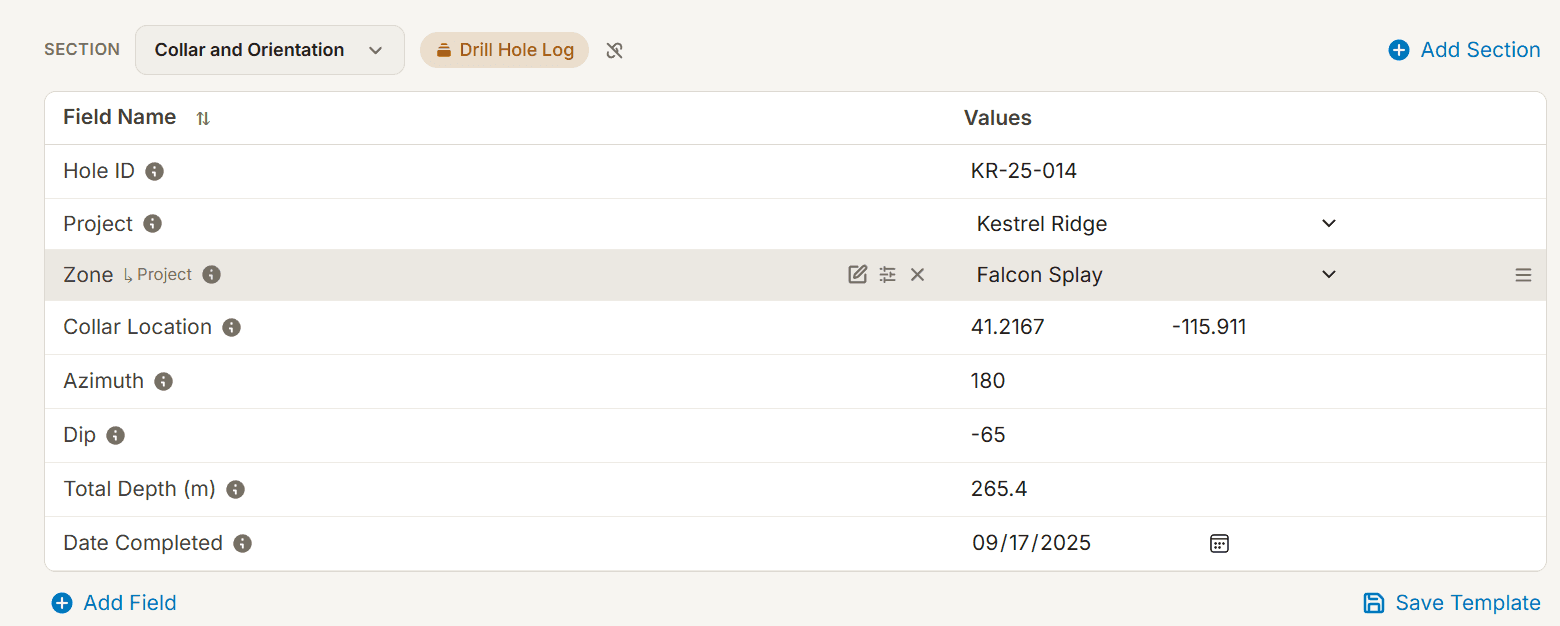This screenshot has height=626, width=1560.
Task: Click info icon next to Date Completed
Action: (242, 544)
